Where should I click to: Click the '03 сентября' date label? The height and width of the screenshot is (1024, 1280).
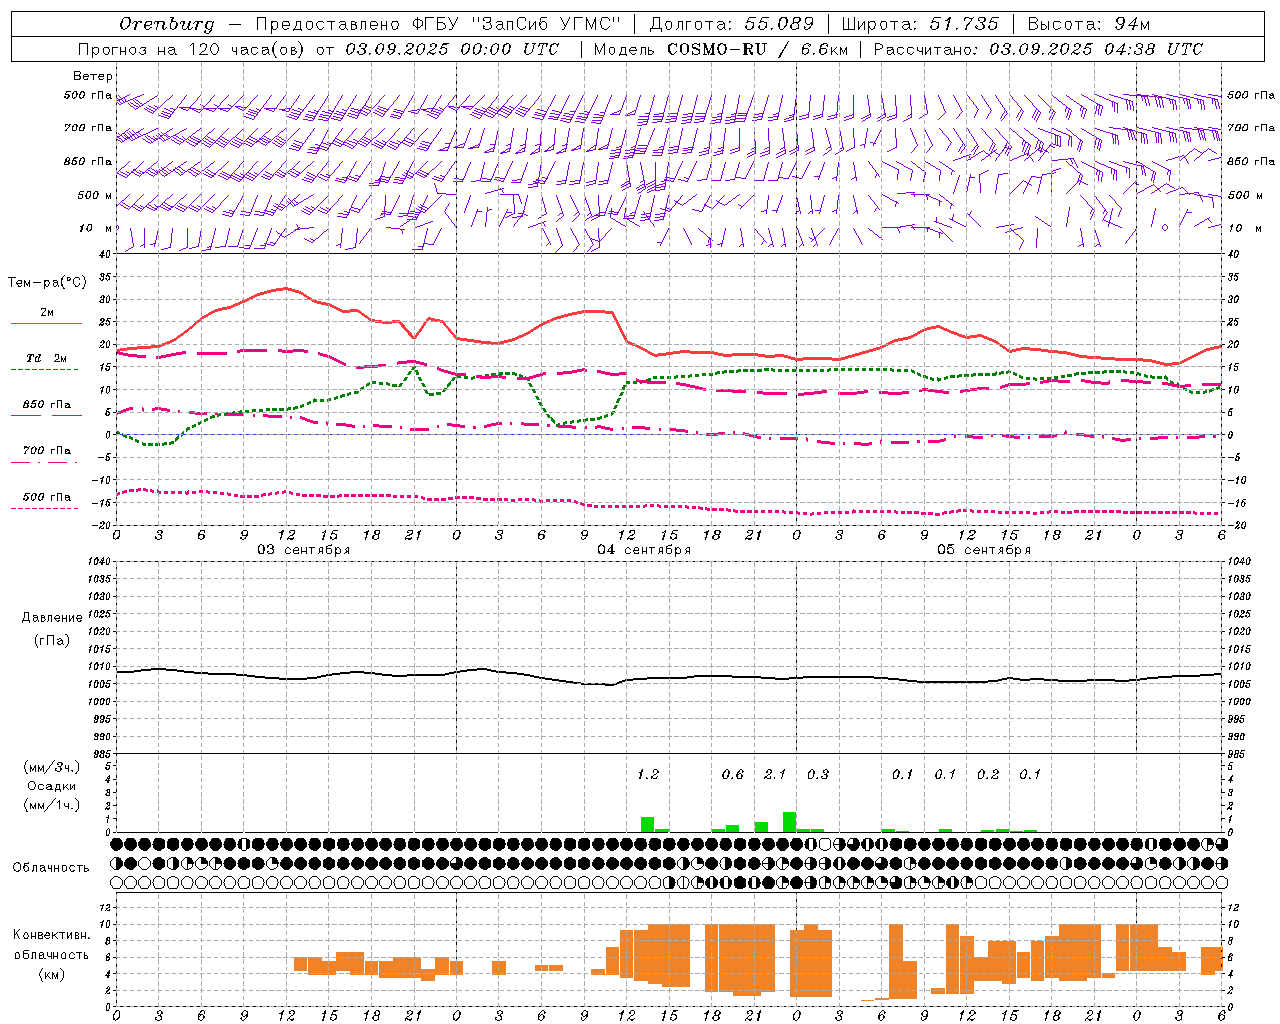pyautogui.click(x=304, y=550)
